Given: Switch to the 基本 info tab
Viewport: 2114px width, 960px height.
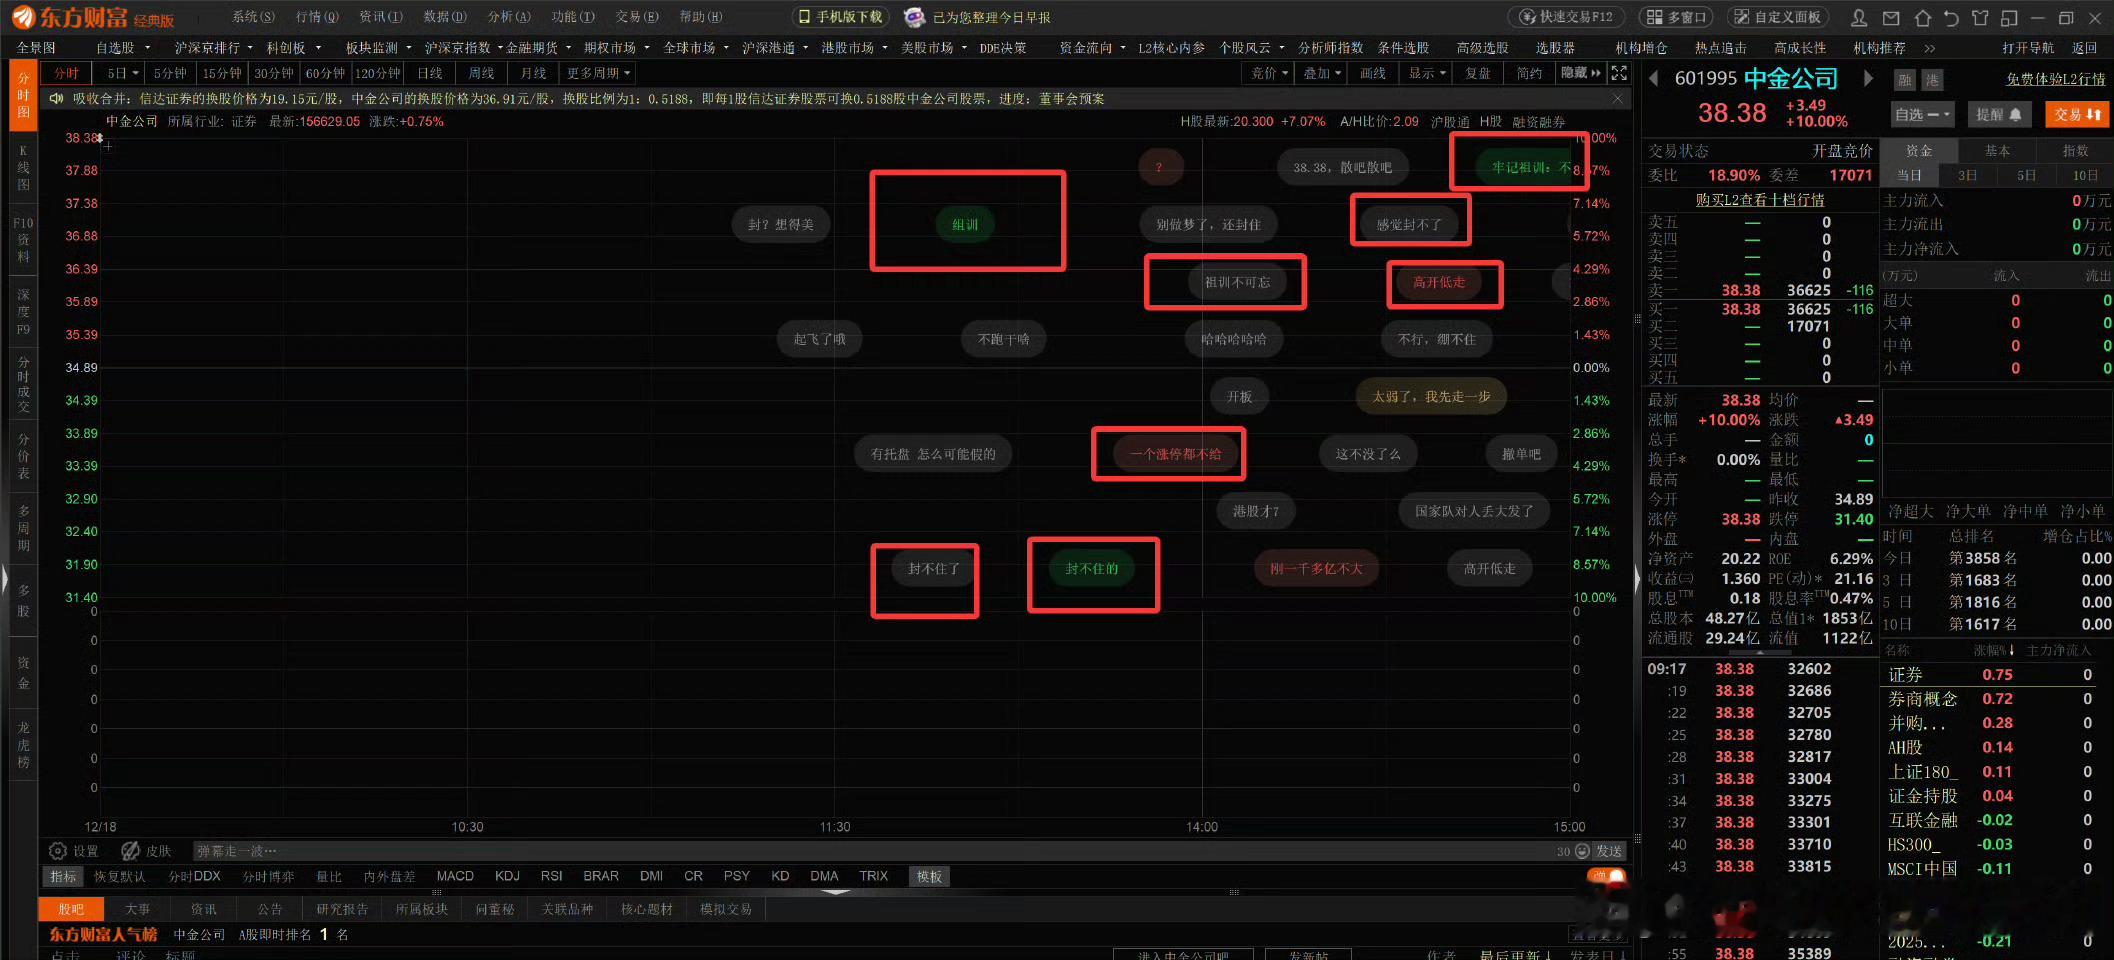Looking at the screenshot, I should 1997,151.
